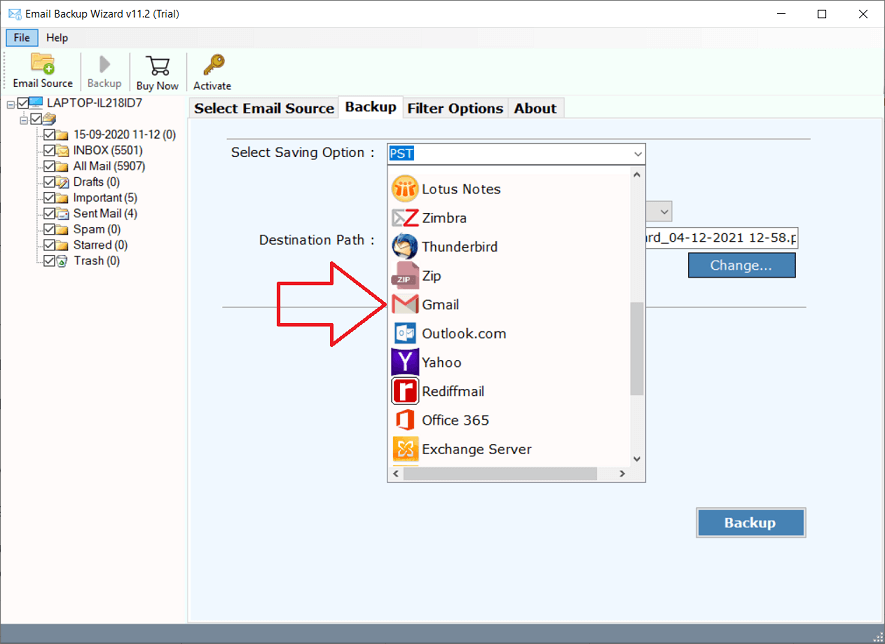The width and height of the screenshot is (885, 644).
Task: Switch to the About tab
Action: tap(535, 108)
